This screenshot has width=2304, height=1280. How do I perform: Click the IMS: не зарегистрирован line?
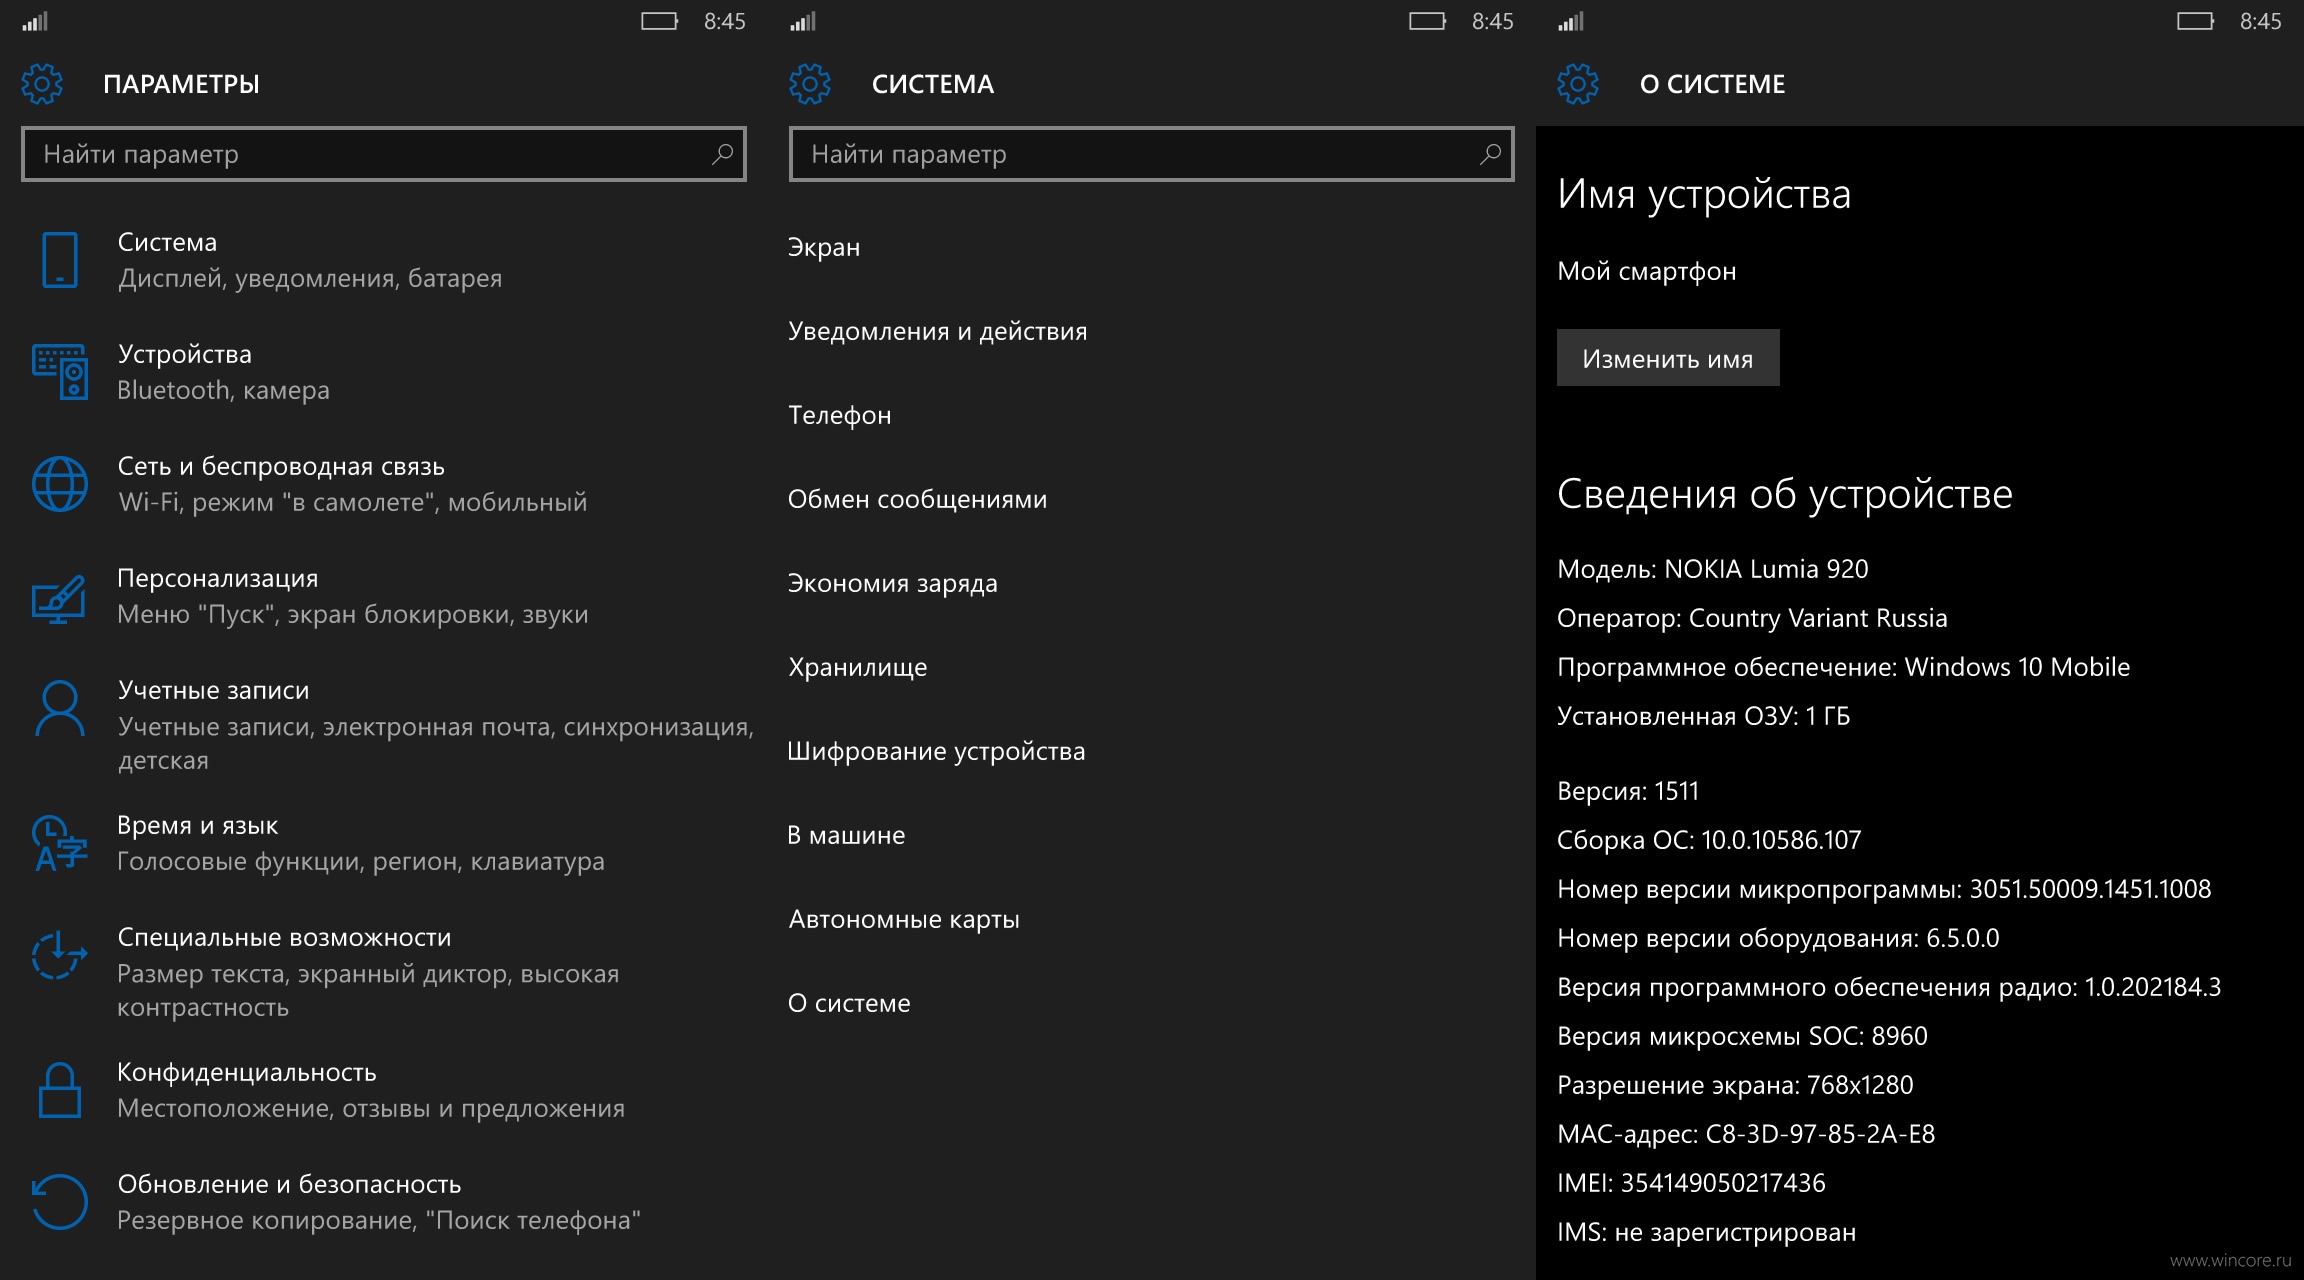tap(1707, 1232)
